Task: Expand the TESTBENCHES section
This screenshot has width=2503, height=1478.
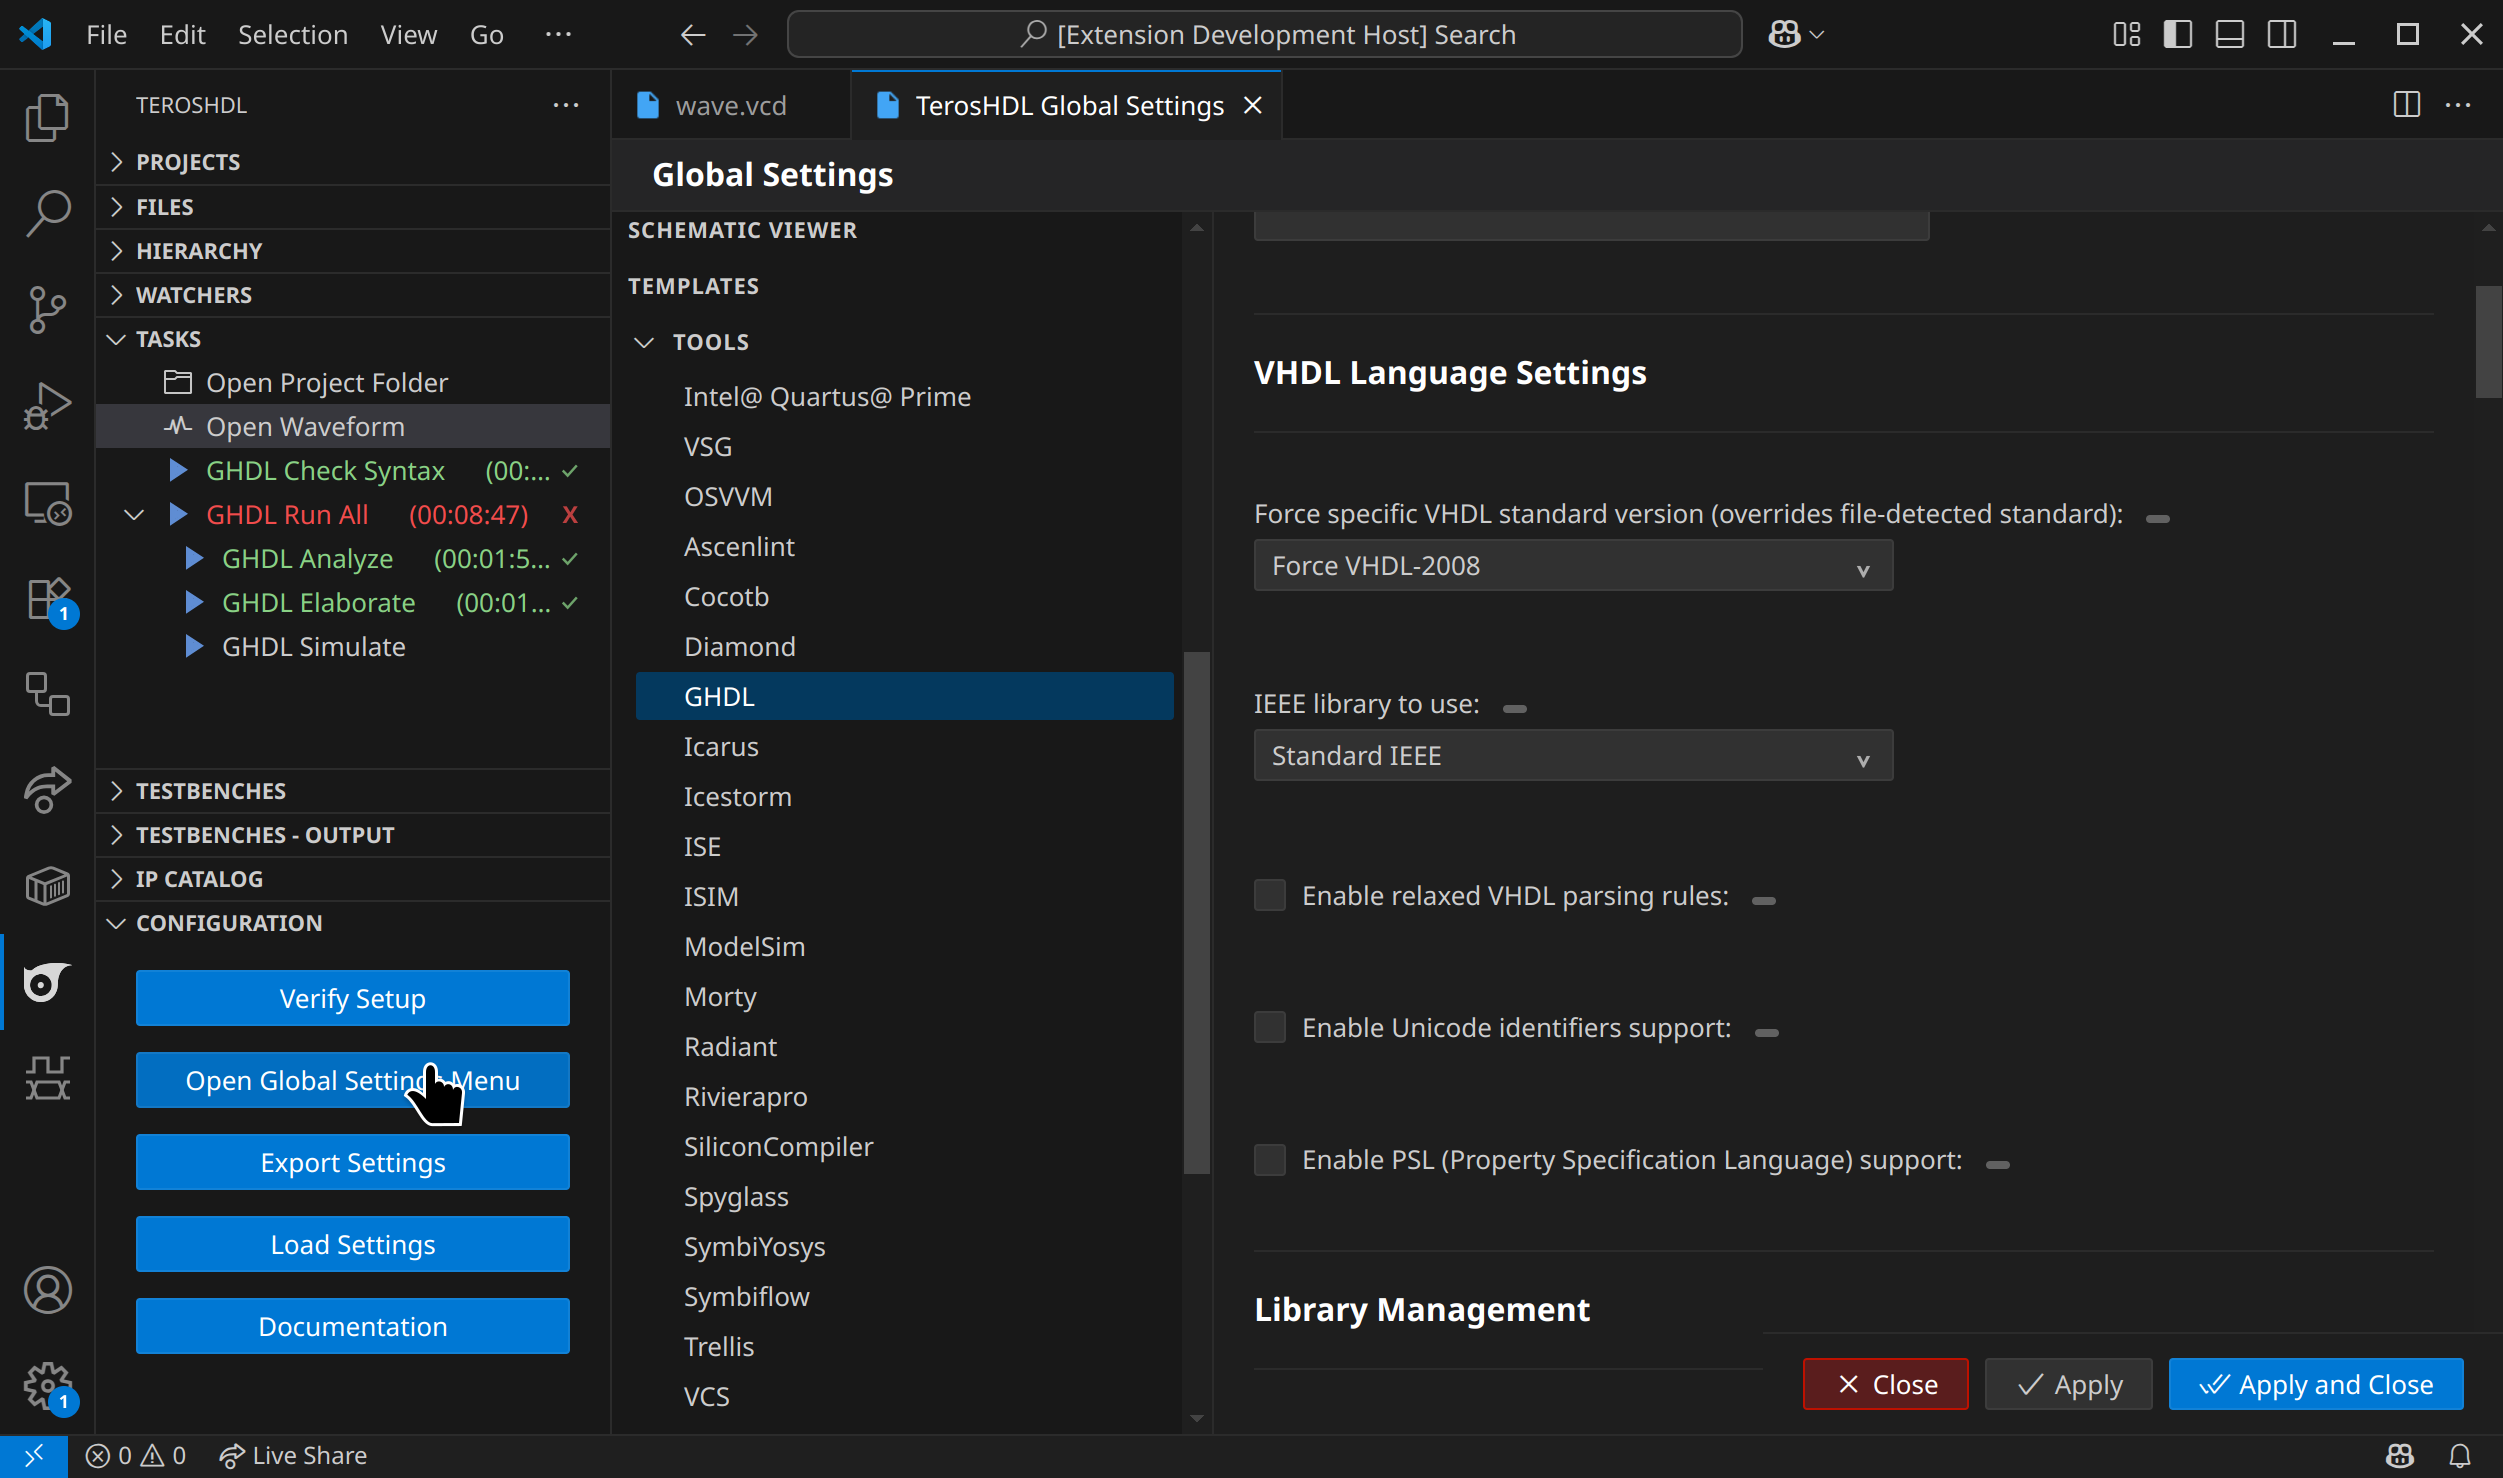Action: tap(353, 790)
